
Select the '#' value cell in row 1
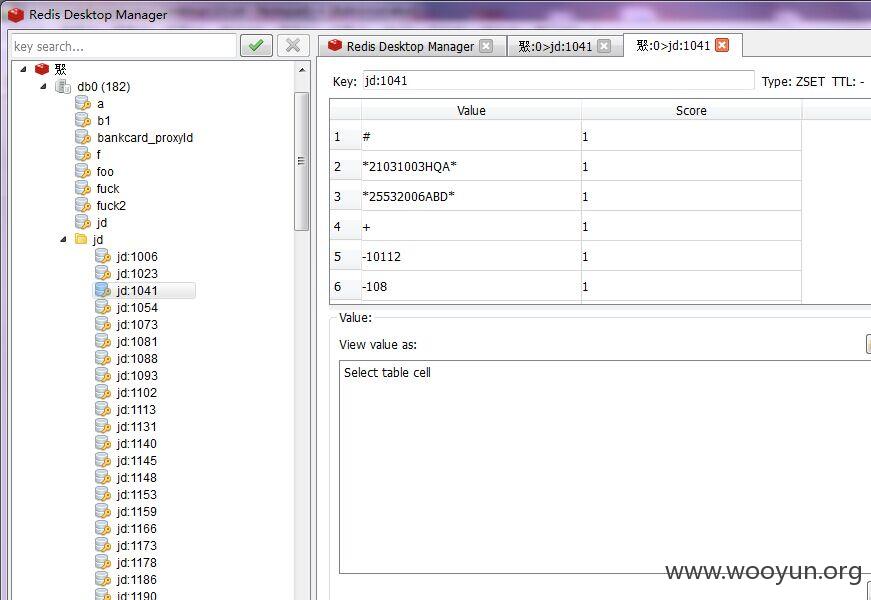tap(471, 136)
